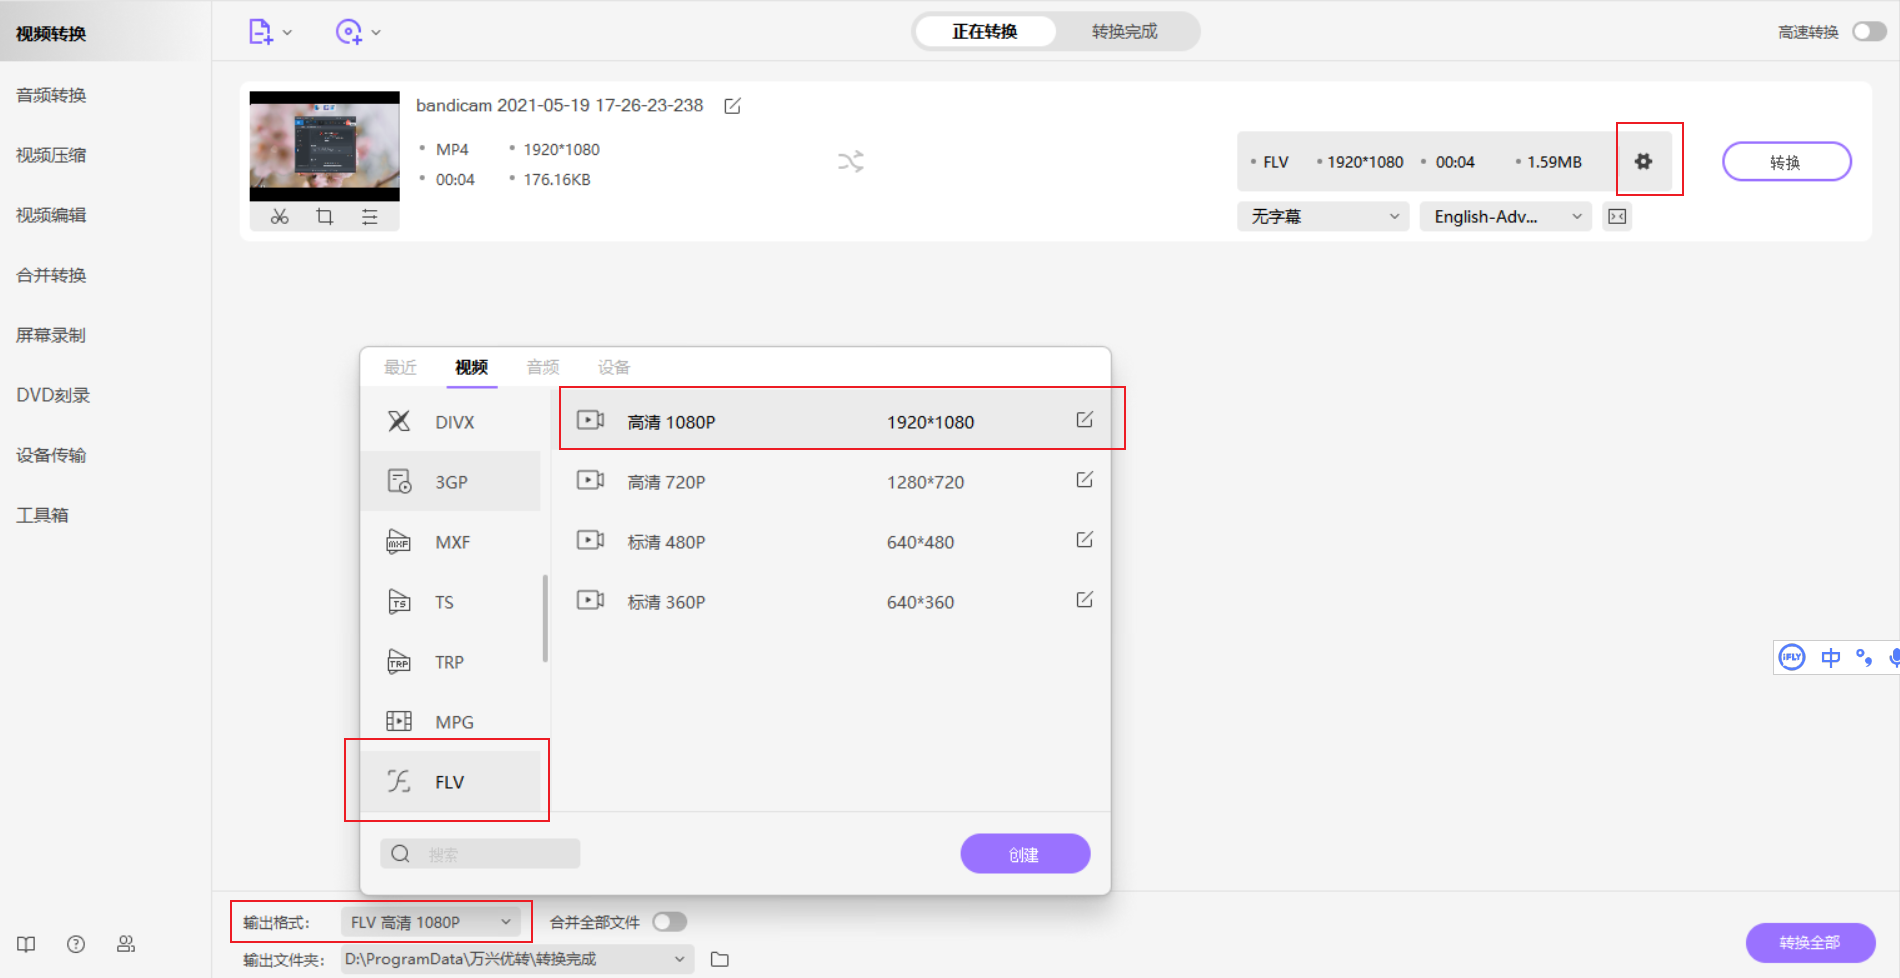
Task: Click the format list scrollbar
Action: click(545, 618)
